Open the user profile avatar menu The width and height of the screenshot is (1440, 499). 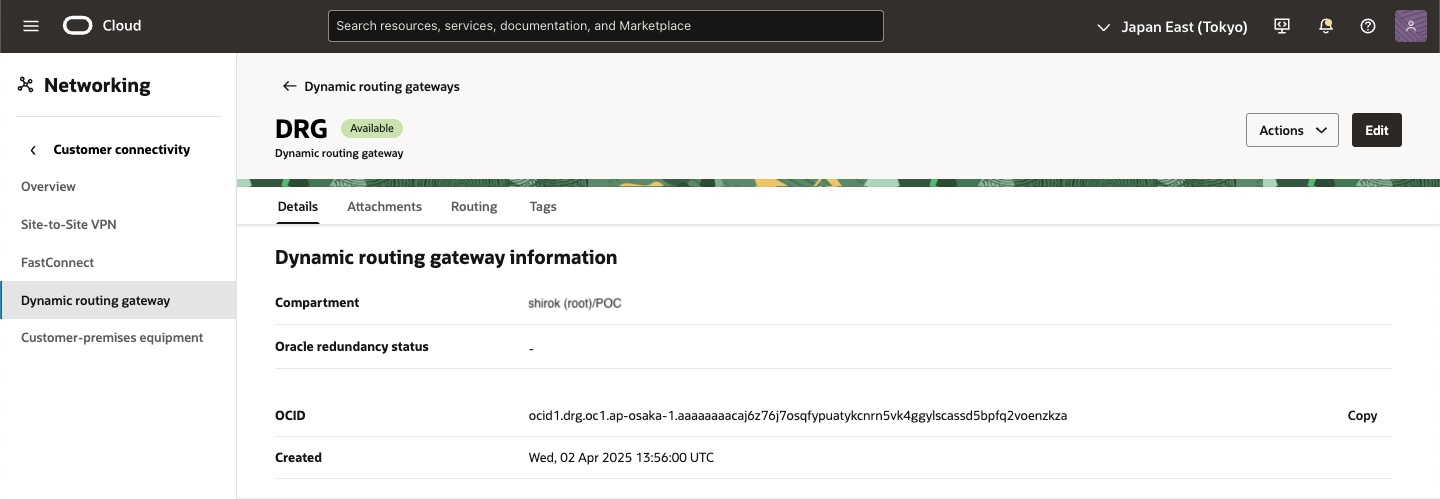click(1410, 26)
